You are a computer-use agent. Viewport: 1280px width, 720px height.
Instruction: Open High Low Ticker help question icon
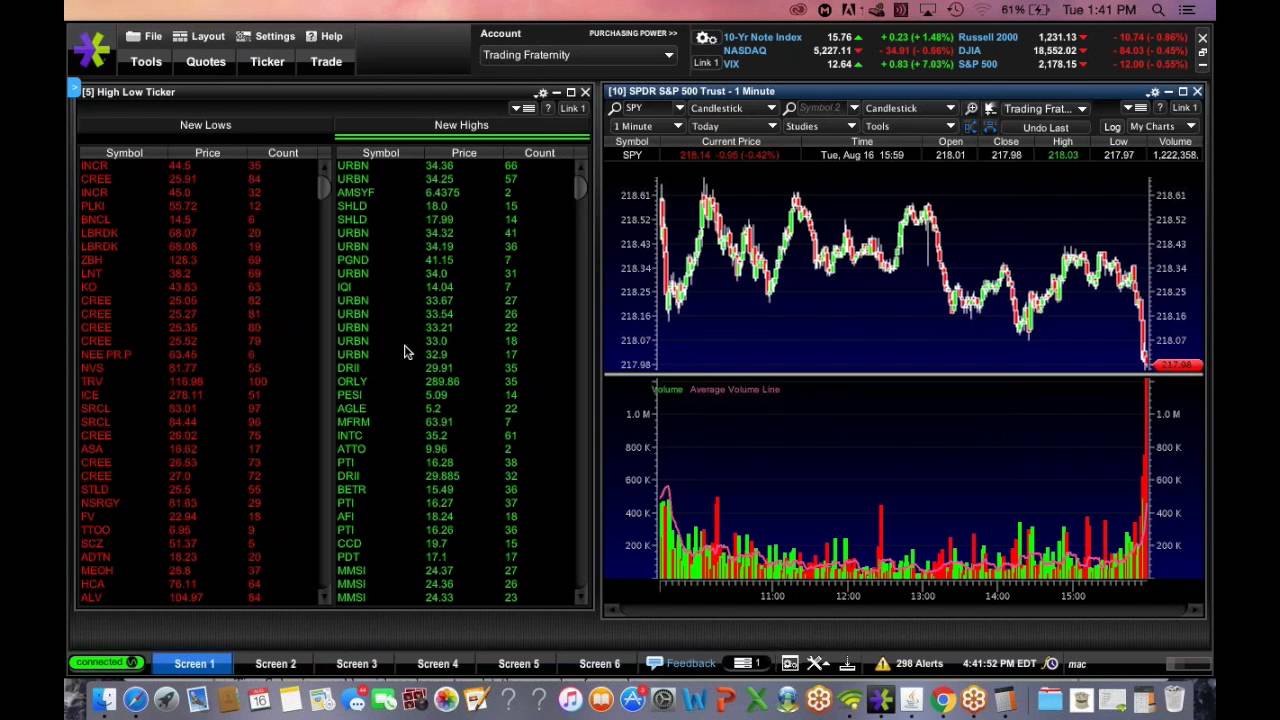[547, 108]
